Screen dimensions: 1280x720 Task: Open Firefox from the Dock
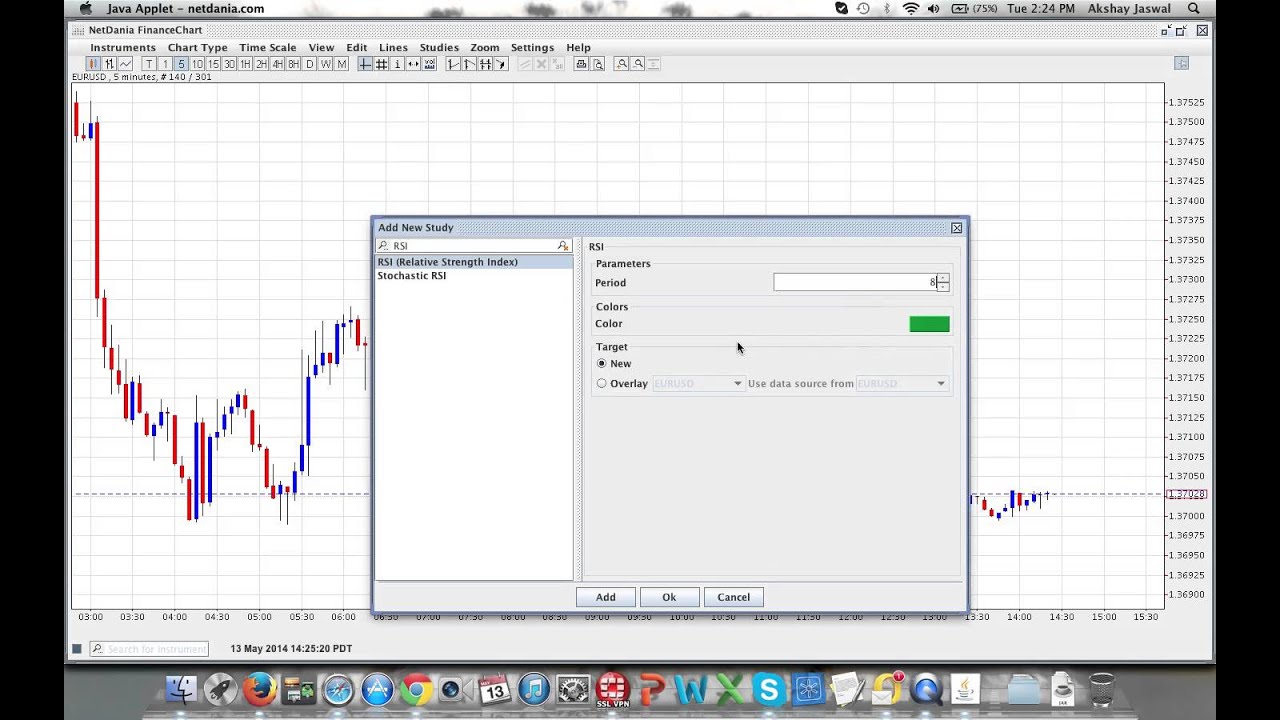point(260,689)
